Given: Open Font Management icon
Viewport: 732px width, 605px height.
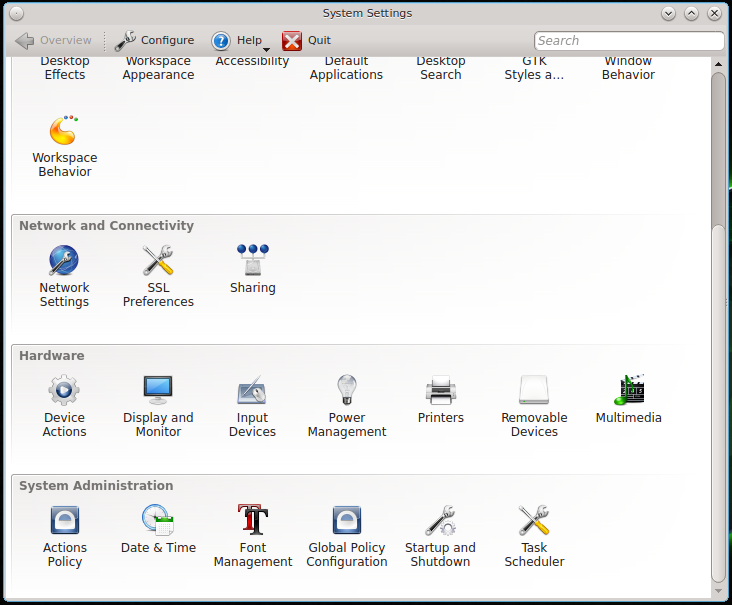Looking at the screenshot, I should click(x=253, y=520).
